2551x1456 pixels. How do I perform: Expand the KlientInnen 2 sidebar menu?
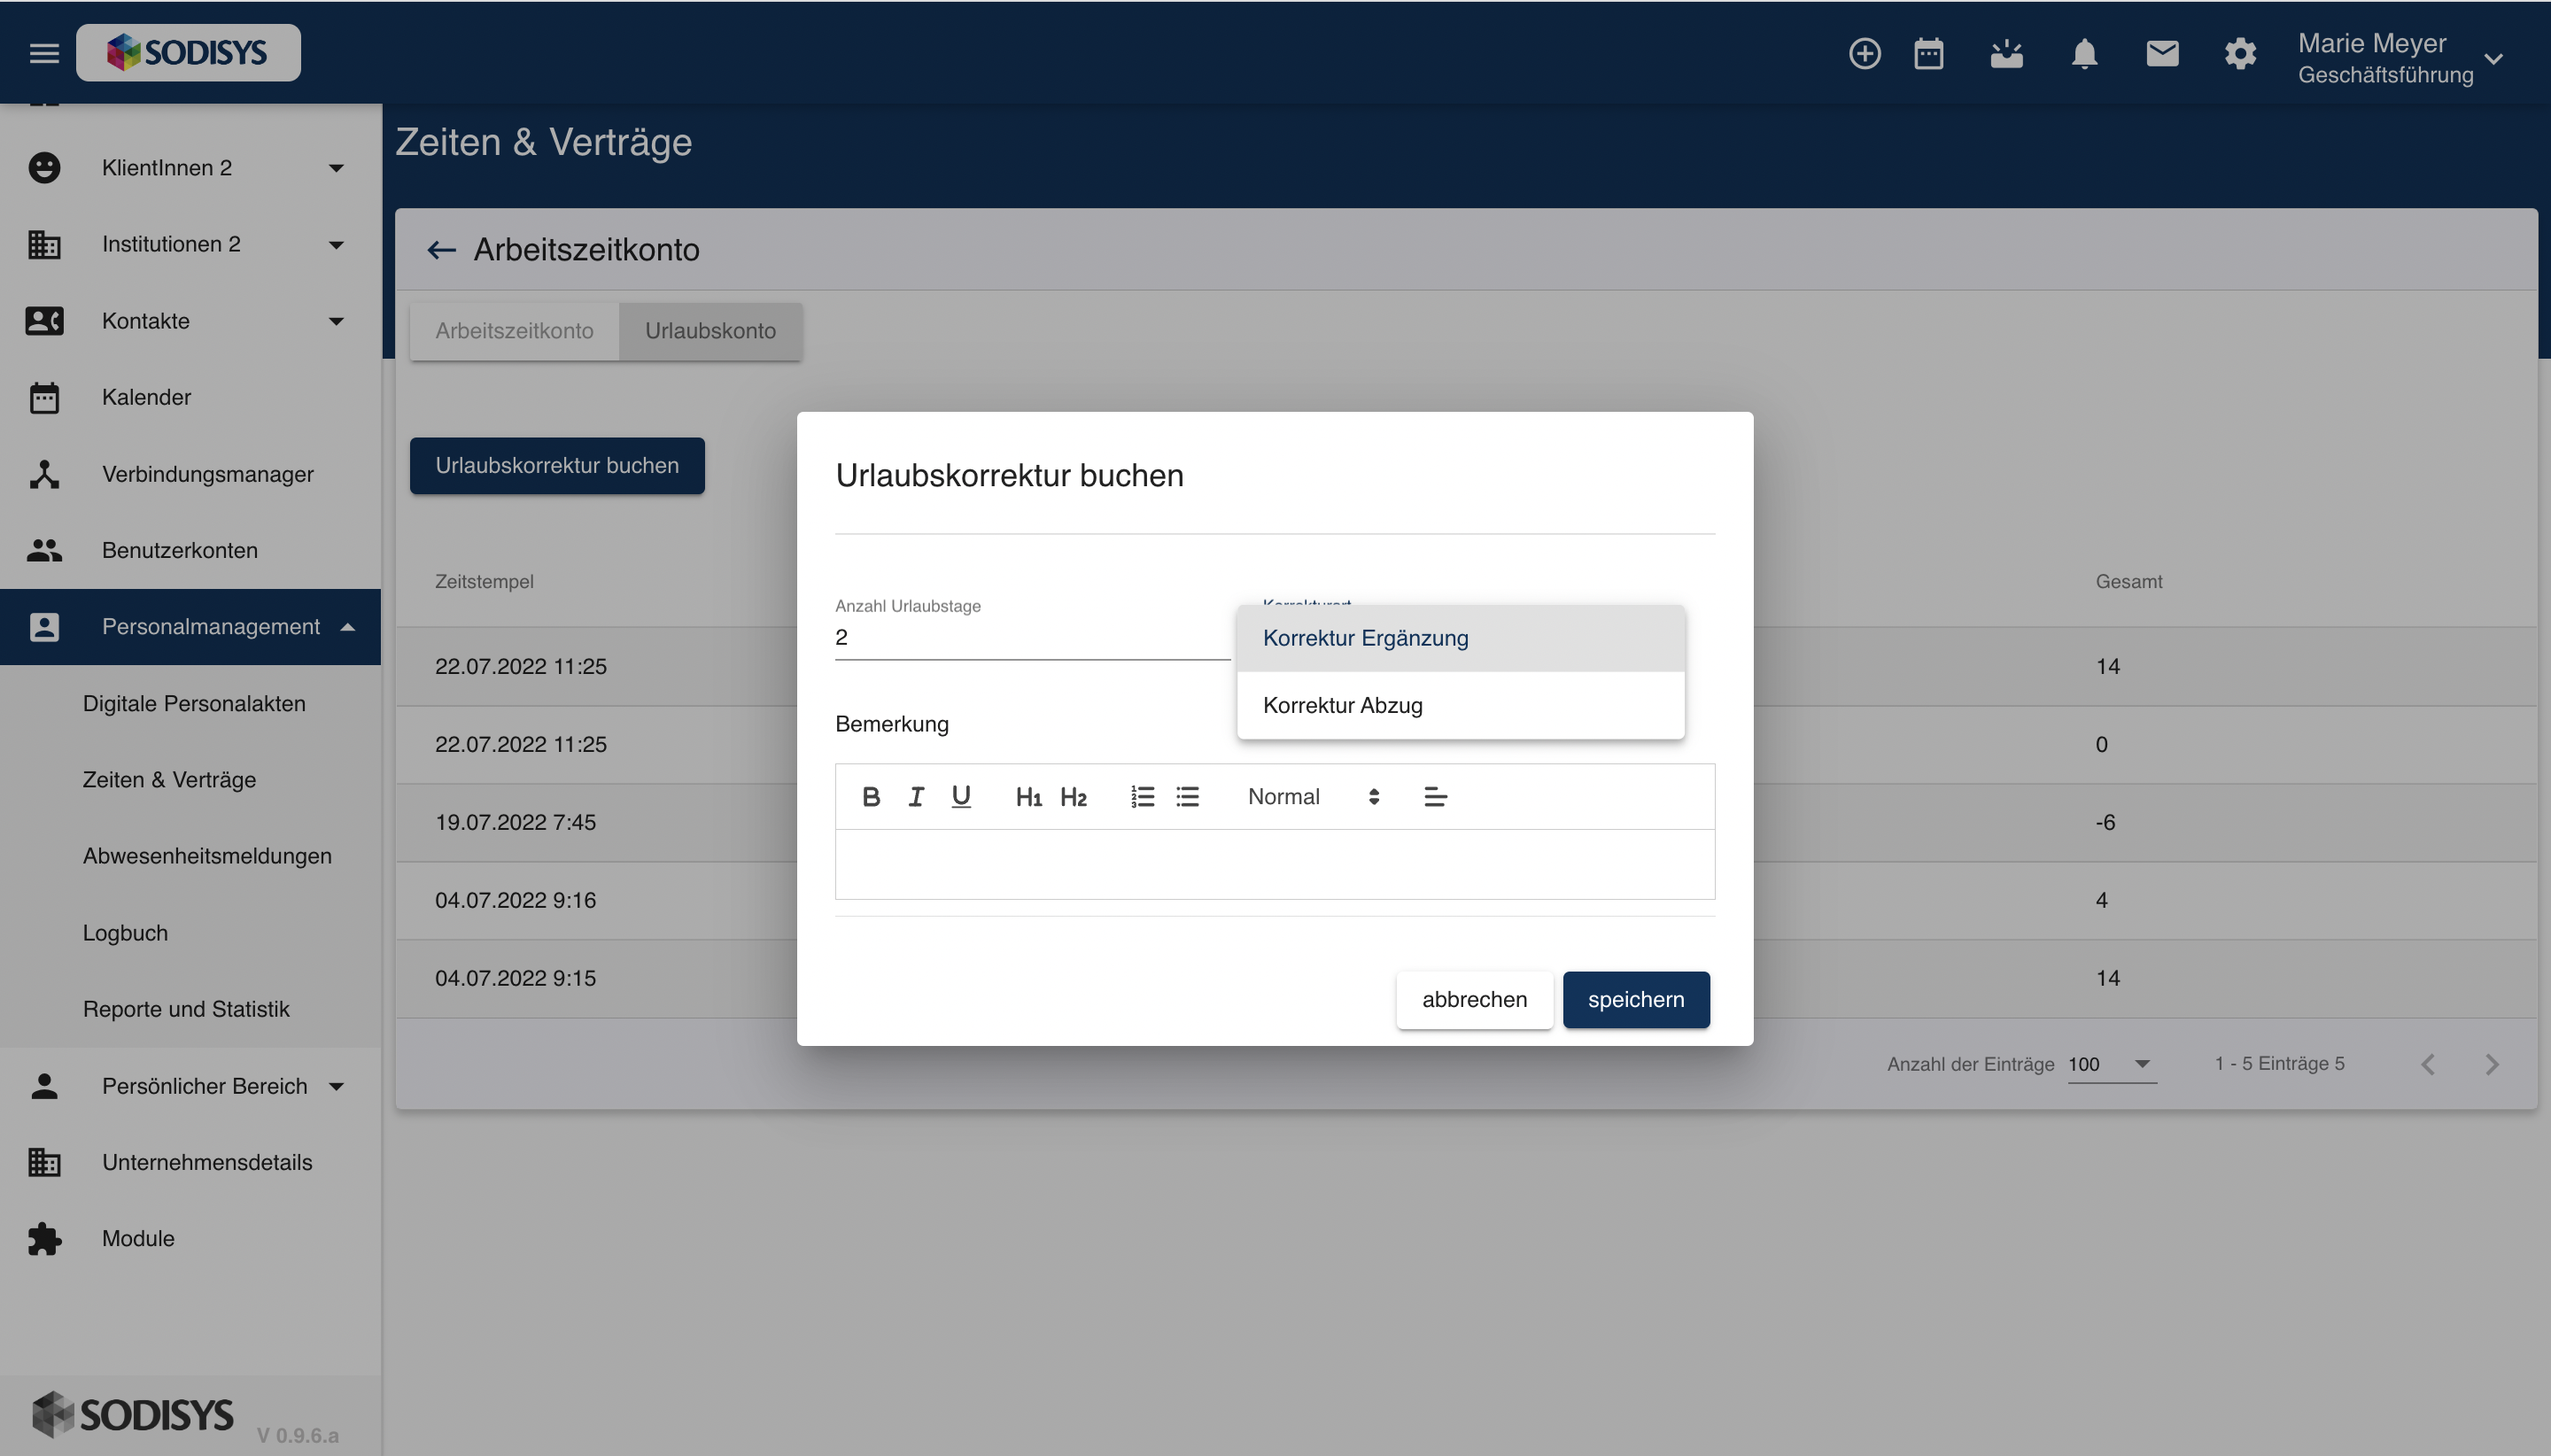tap(336, 168)
